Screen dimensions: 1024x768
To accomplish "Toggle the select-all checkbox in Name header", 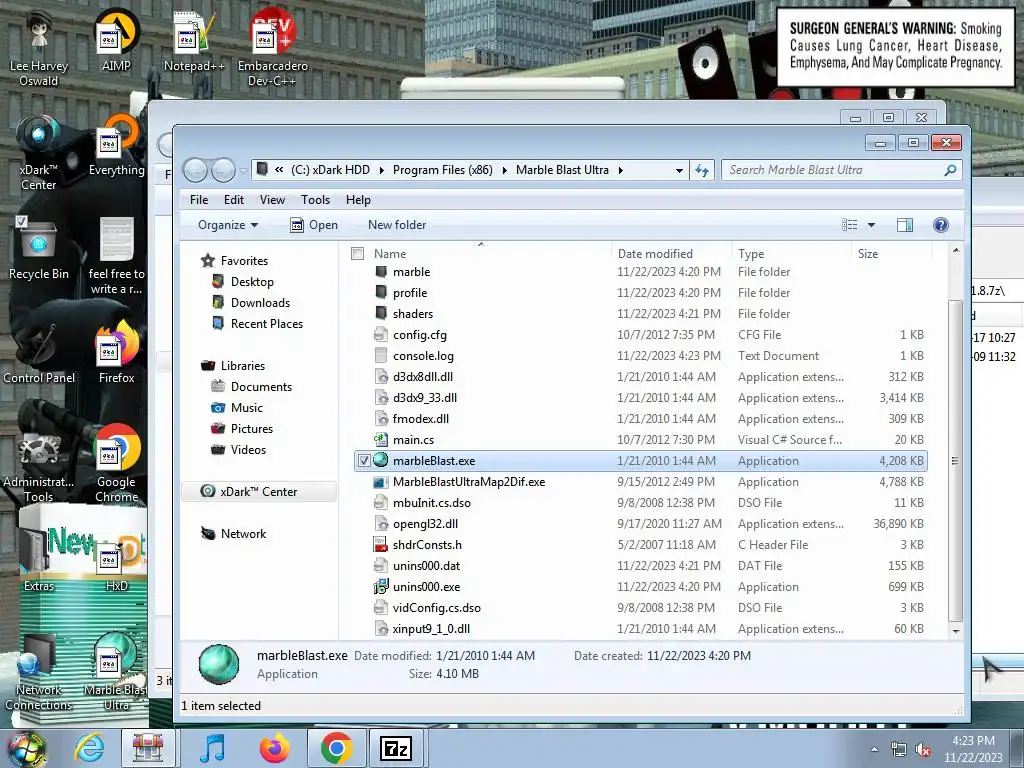I will coord(357,253).
